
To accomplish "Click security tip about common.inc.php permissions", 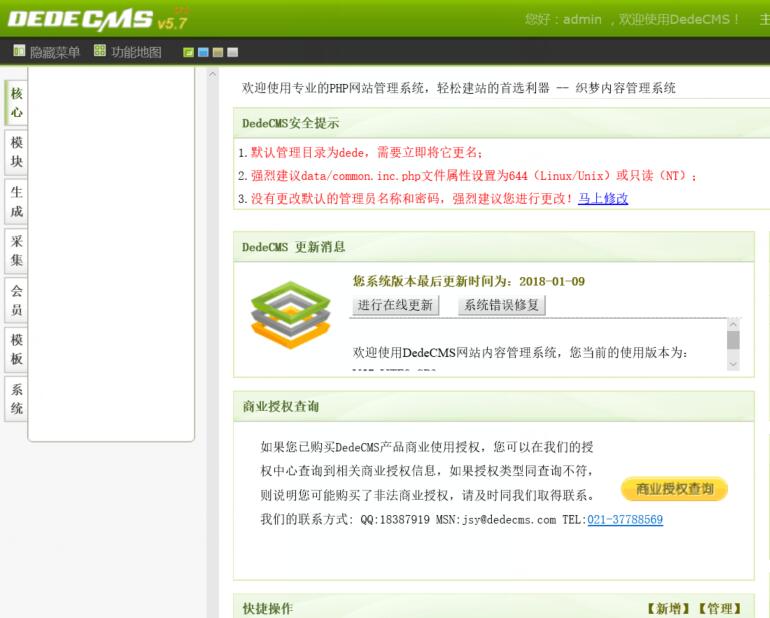I will [474, 175].
